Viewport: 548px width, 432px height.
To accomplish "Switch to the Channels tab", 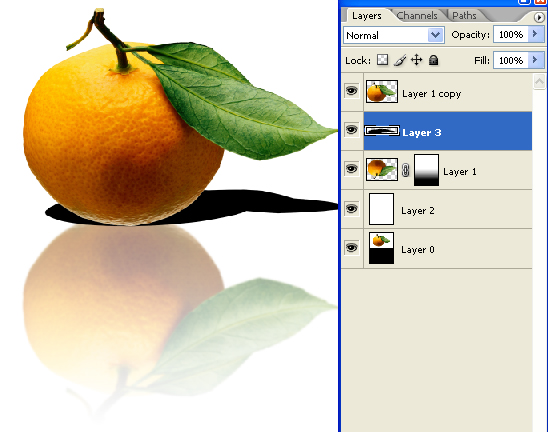I will pyautogui.click(x=417, y=16).
